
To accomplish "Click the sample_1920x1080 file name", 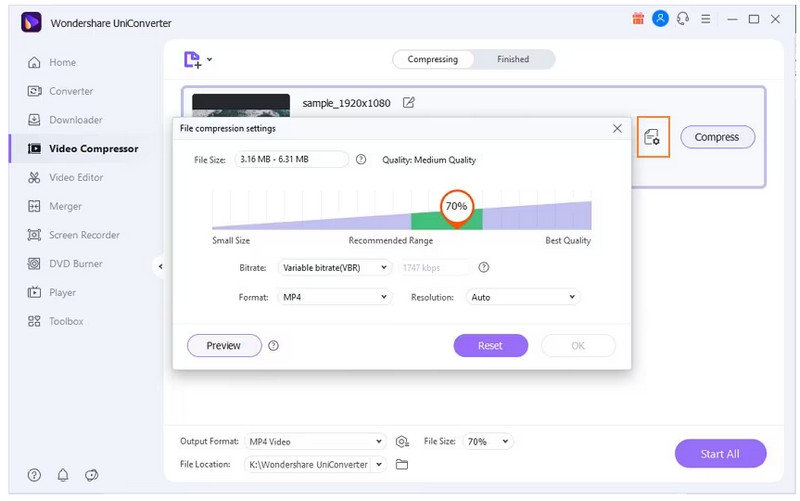I will coord(346,103).
